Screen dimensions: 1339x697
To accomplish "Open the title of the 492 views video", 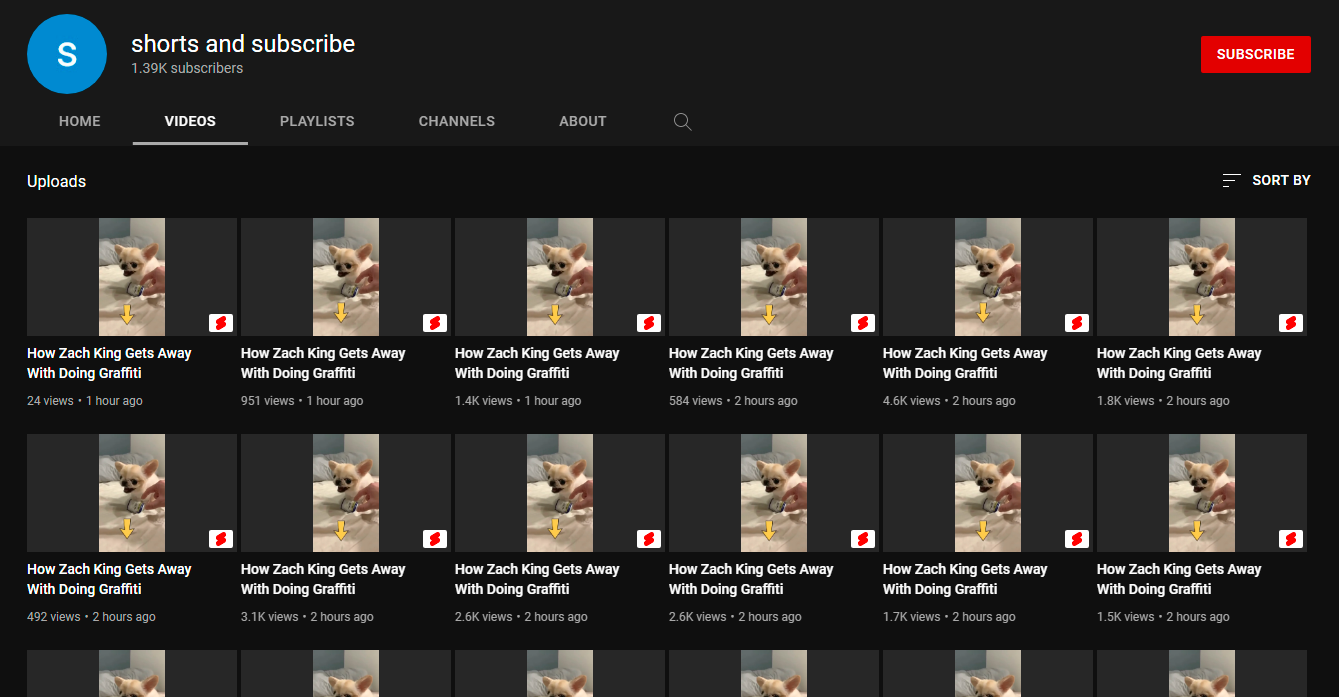I will pyautogui.click(x=109, y=579).
